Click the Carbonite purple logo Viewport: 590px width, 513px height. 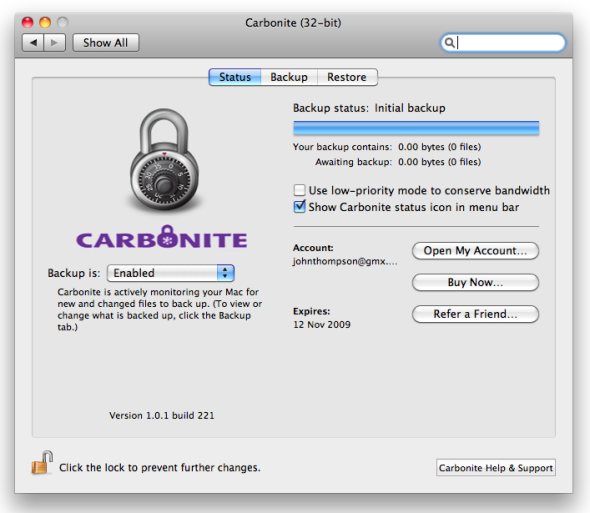tap(162, 238)
